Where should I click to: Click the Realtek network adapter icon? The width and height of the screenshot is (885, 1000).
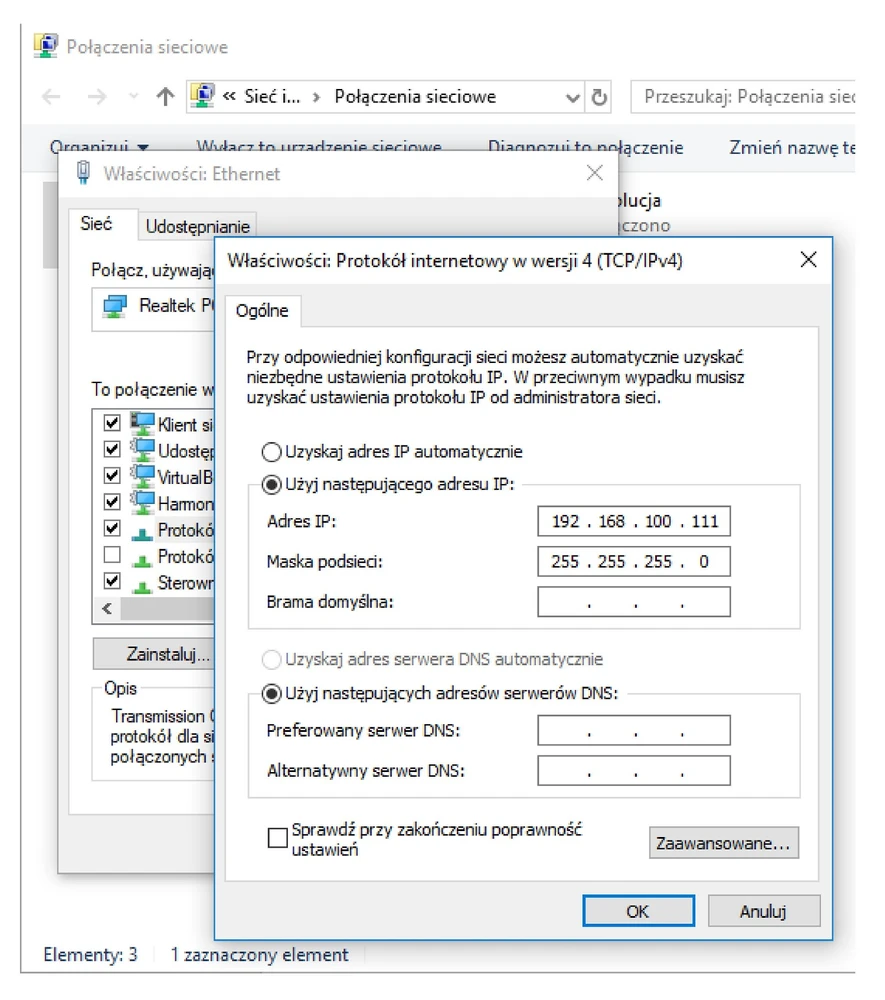click(116, 306)
